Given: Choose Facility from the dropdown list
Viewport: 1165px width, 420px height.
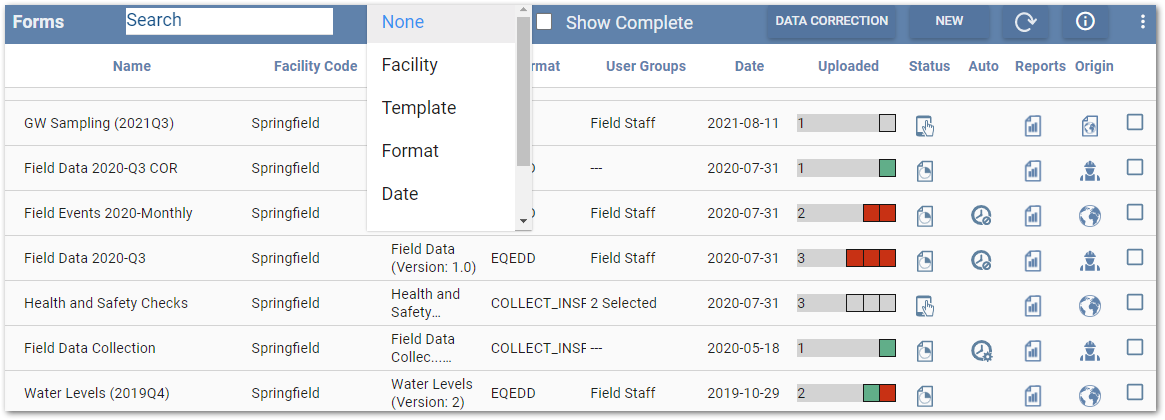Looking at the screenshot, I should click(410, 65).
